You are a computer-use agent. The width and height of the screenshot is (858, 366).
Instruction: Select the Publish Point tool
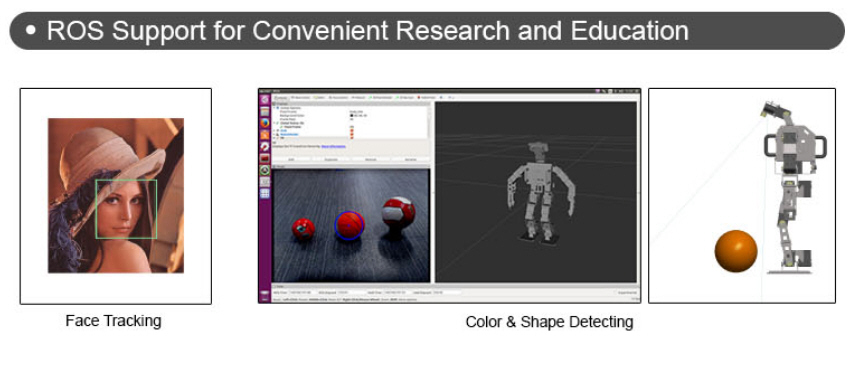(426, 97)
